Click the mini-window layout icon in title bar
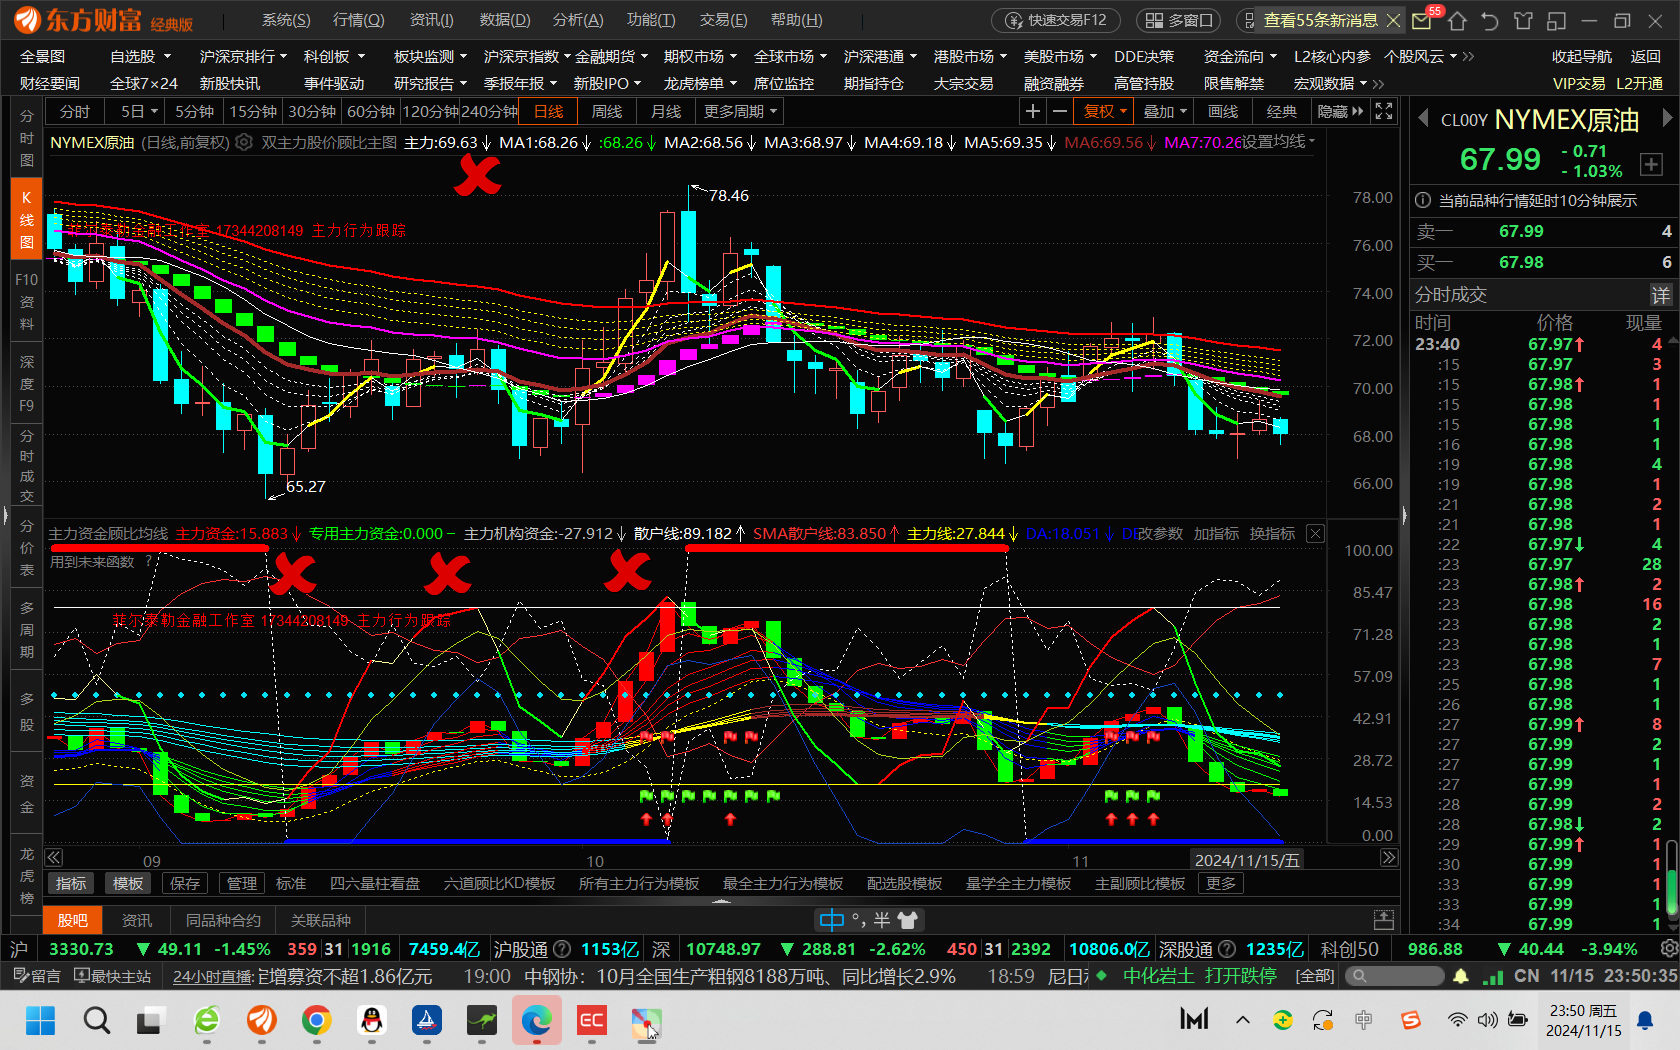Viewport: 1680px width, 1050px height. 1556,20
